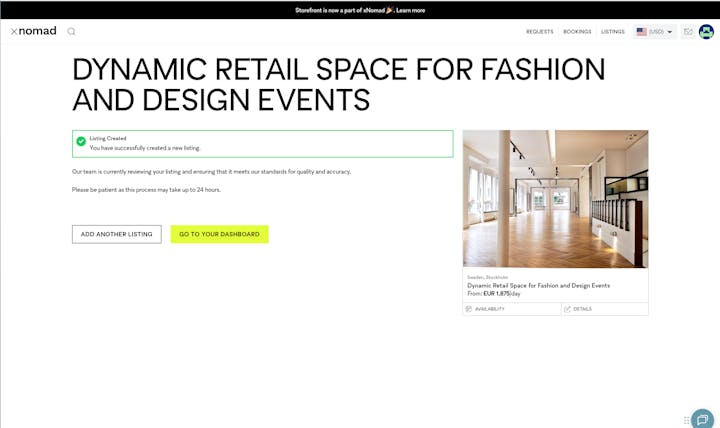
Task: Go to Requests in top navigation
Action: click(x=539, y=32)
